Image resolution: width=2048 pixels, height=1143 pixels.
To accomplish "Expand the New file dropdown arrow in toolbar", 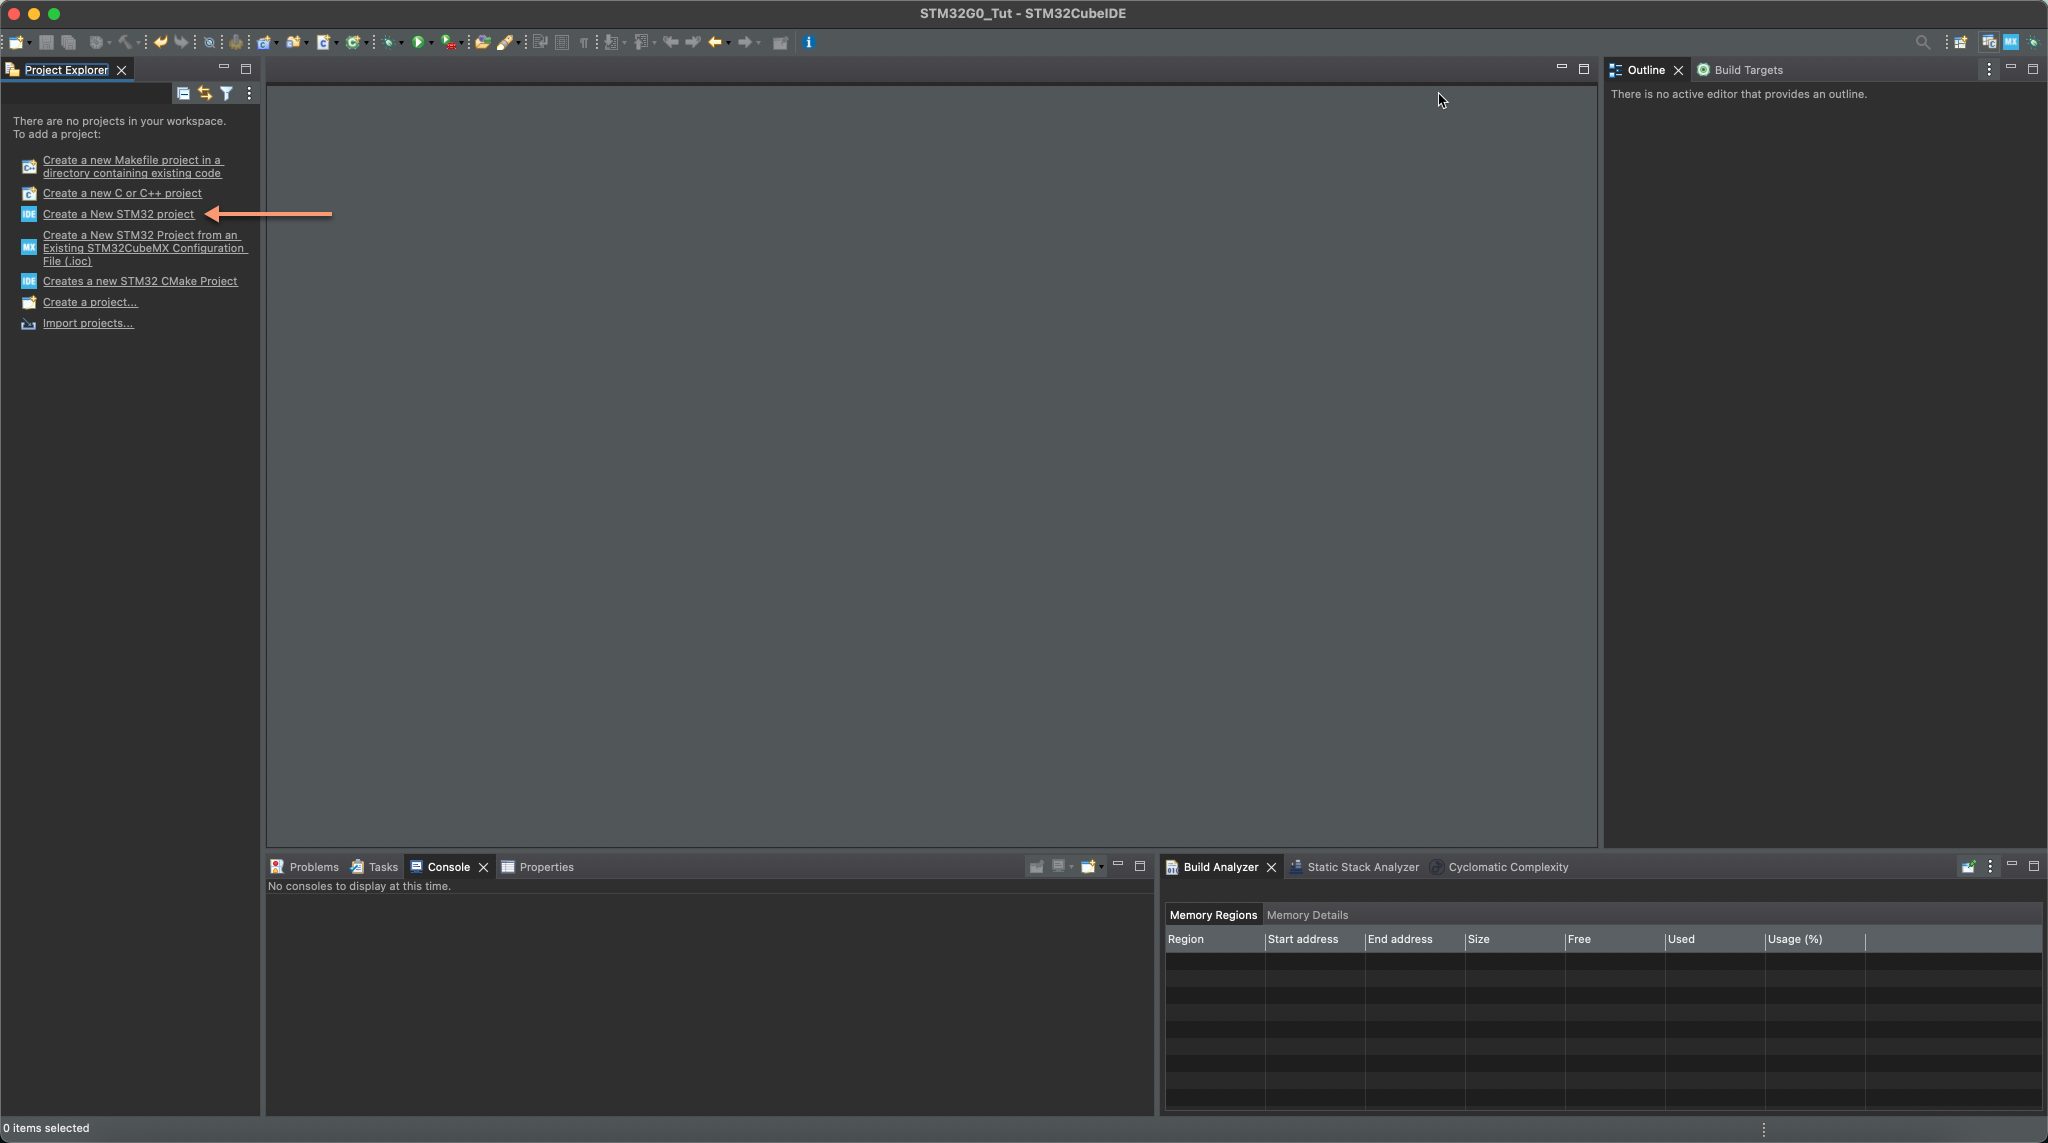I will coord(30,43).
